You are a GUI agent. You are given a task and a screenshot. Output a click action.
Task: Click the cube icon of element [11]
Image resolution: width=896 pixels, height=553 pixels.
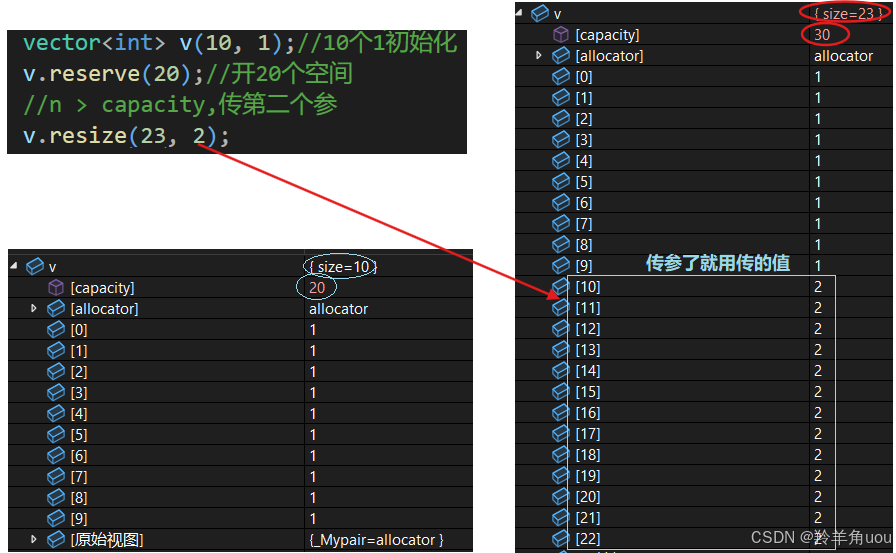[561, 308]
